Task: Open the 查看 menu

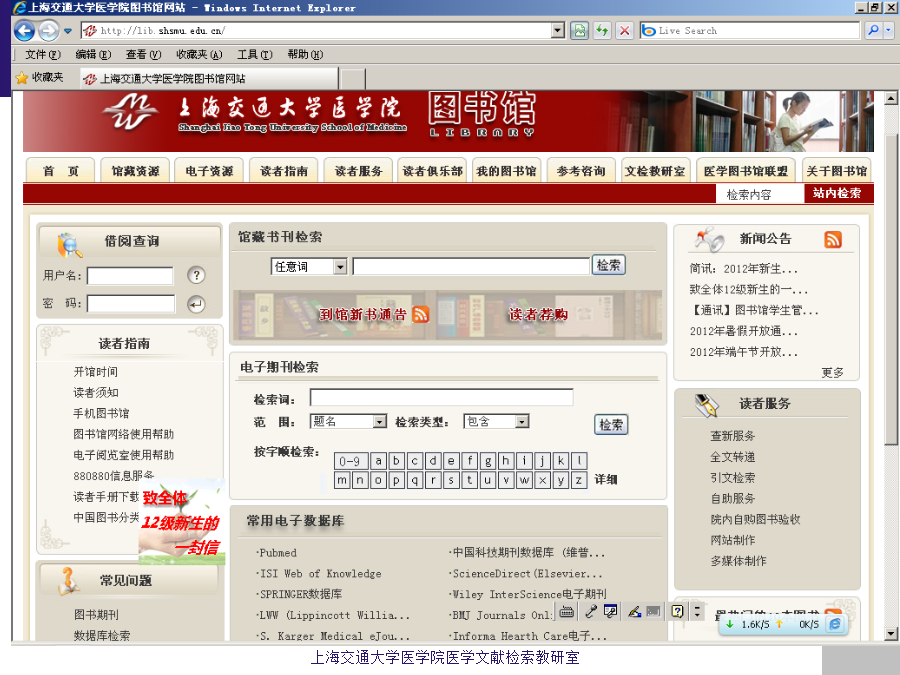Action: pyautogui.click(x=143, y=55)
